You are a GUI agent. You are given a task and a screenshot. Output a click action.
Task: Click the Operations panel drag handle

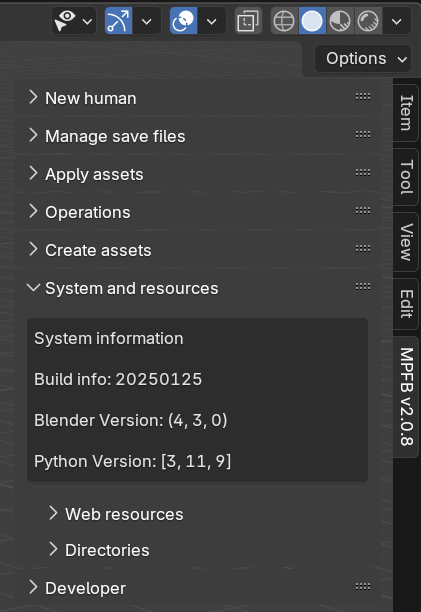coord(363,211)
